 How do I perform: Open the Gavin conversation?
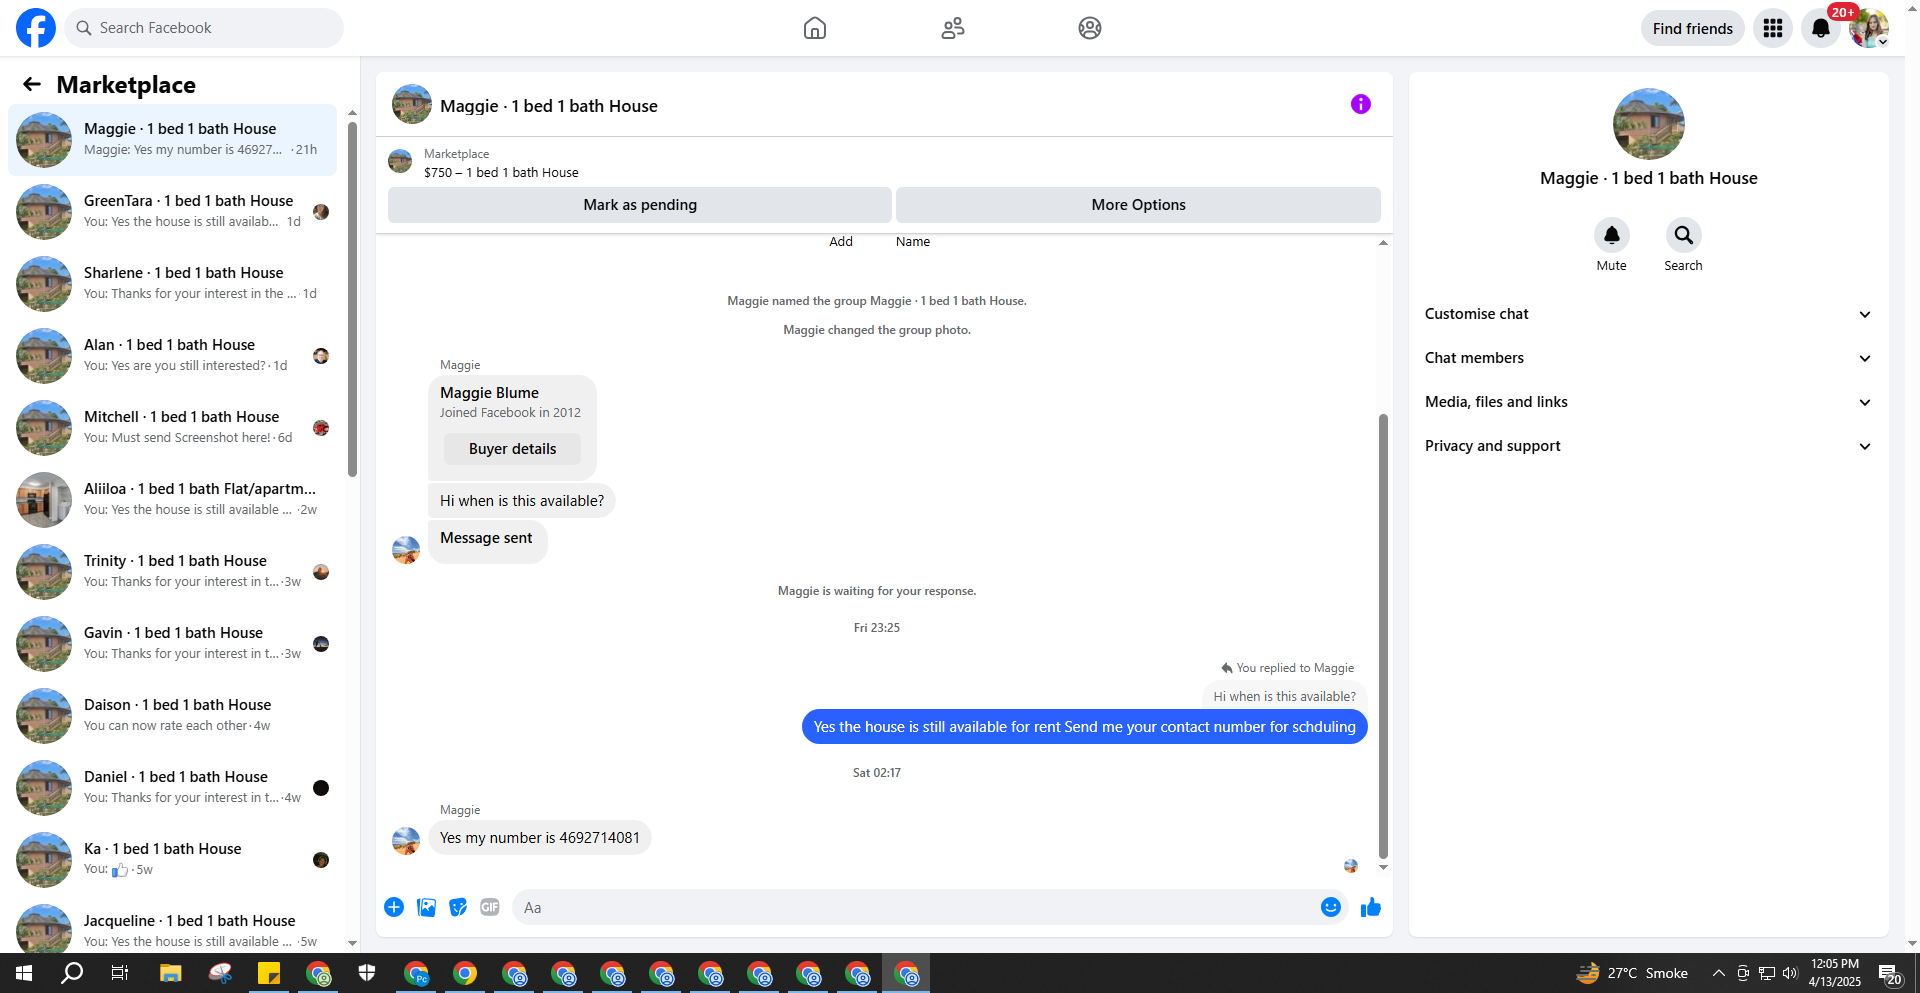172,644
